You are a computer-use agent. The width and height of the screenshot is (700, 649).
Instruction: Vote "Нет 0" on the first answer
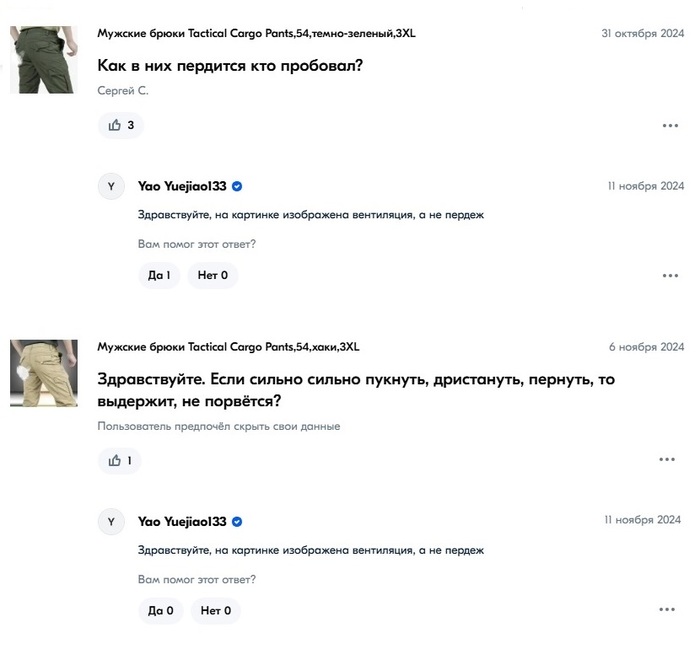[x=212, y=275]
